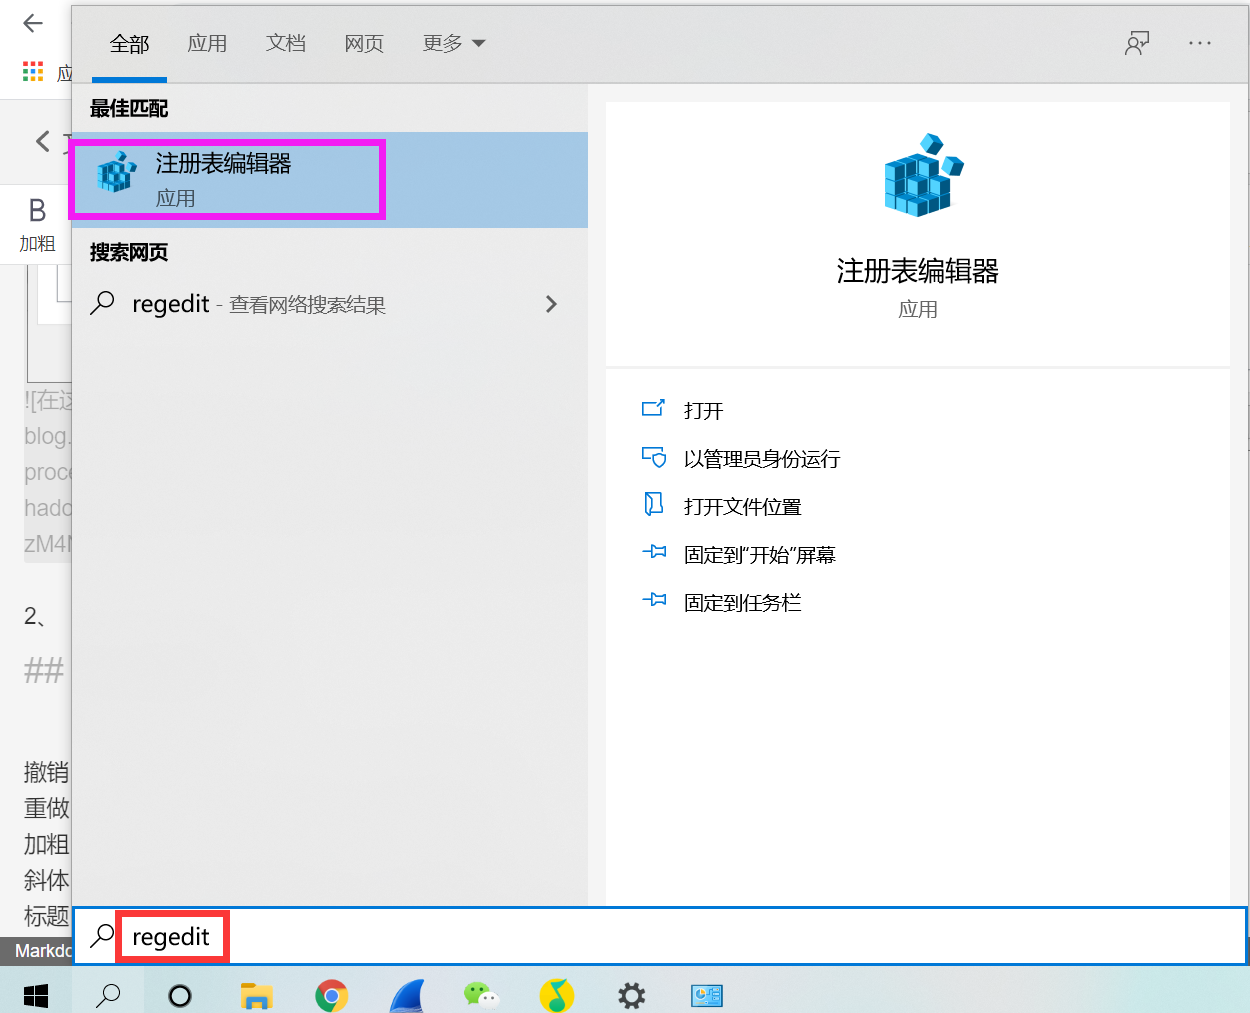Viewport: 1250px width, 1013px height.
Task: Select 注册表编辑器 best match result
Action: click(x=227, y=178)
